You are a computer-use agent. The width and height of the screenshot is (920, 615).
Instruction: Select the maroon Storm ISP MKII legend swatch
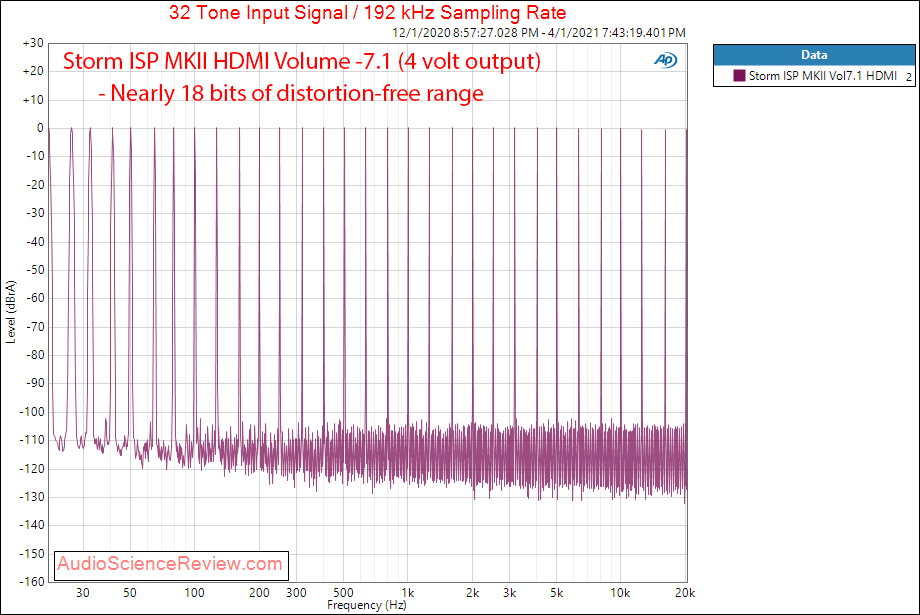pyautogui.click(x=739, y=76)
